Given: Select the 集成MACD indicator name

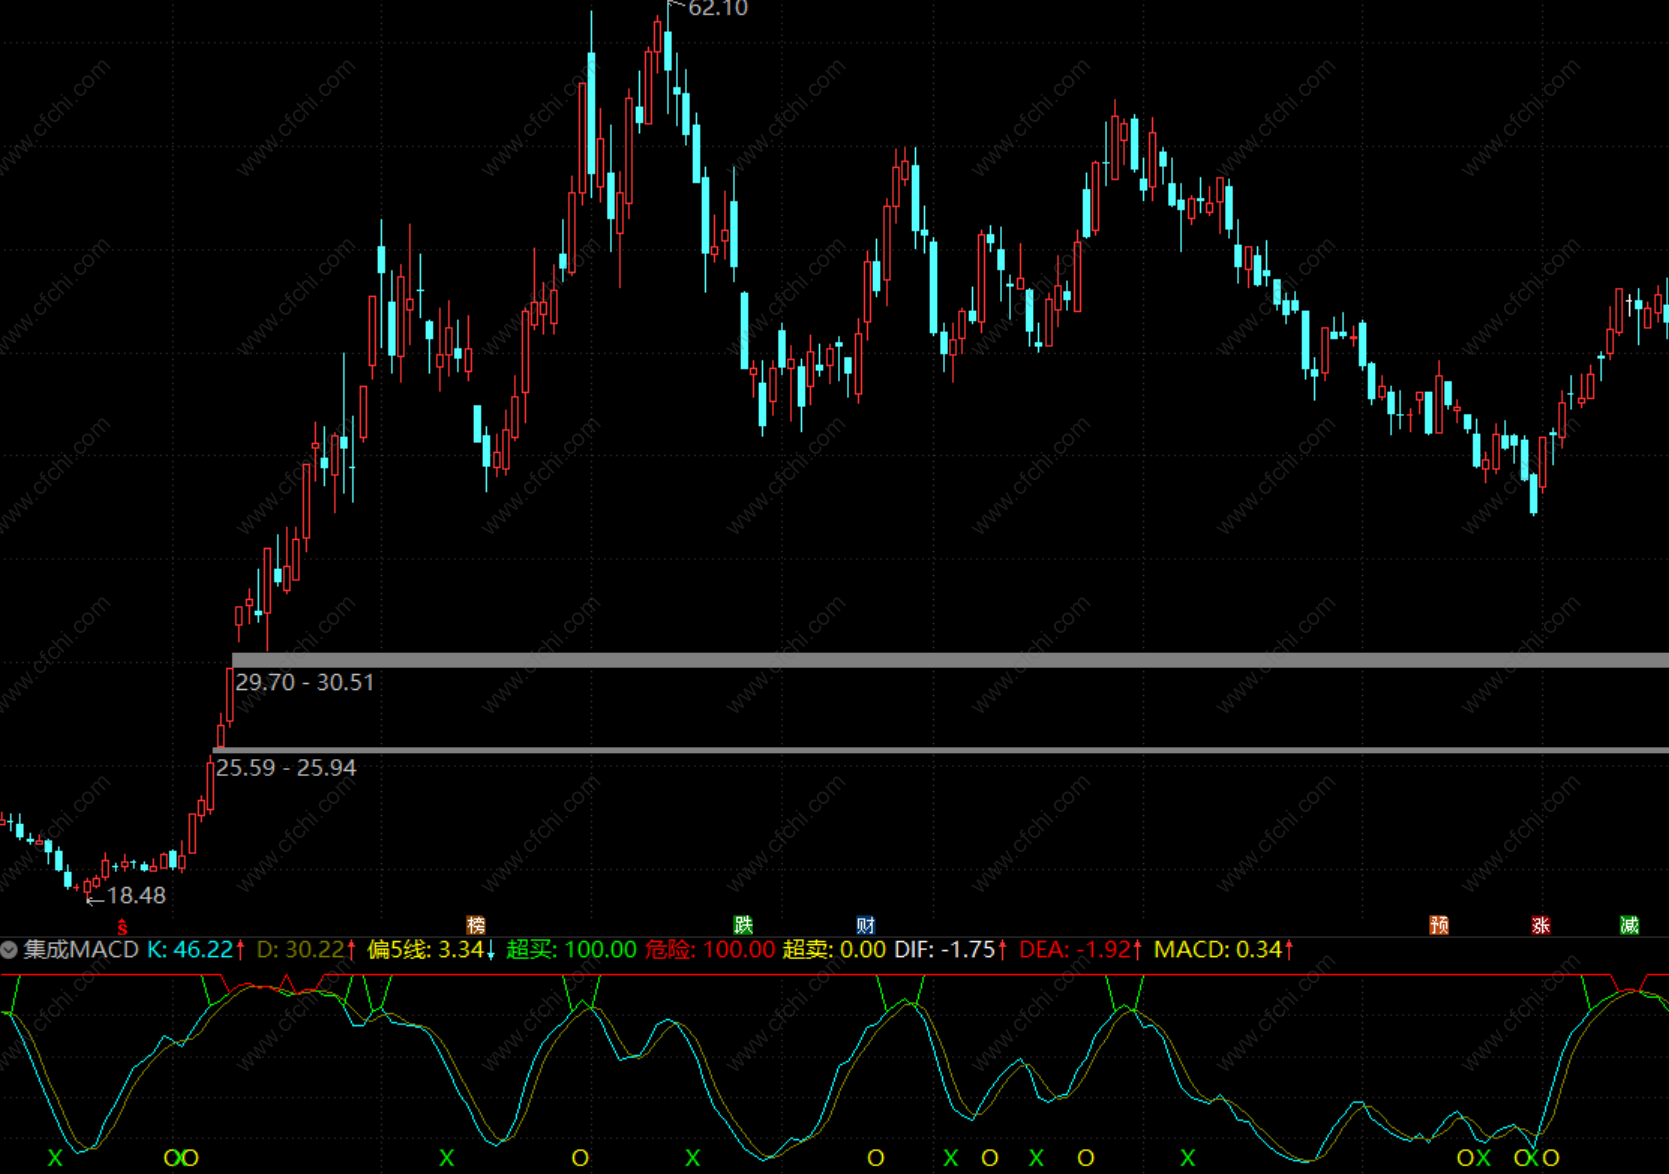Looking at the screenshot, I should point(81,949).
